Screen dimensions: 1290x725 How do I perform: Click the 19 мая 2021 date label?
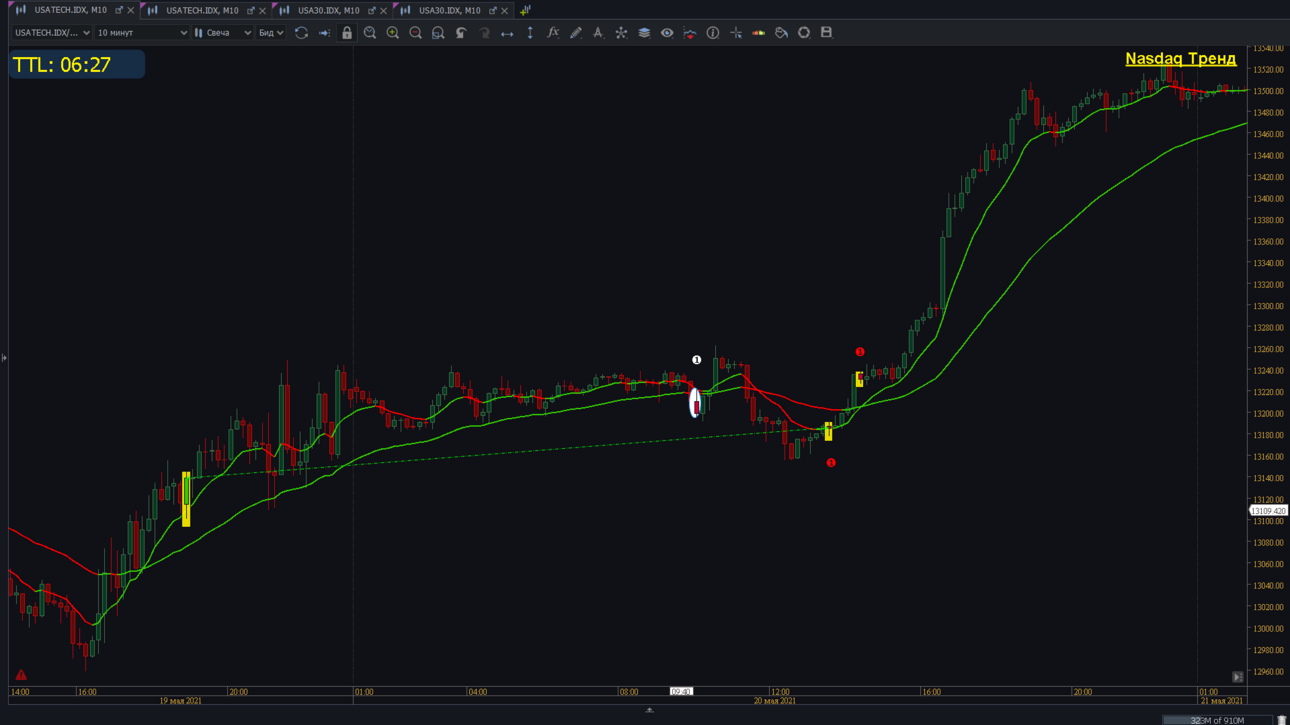click(180, 701)
